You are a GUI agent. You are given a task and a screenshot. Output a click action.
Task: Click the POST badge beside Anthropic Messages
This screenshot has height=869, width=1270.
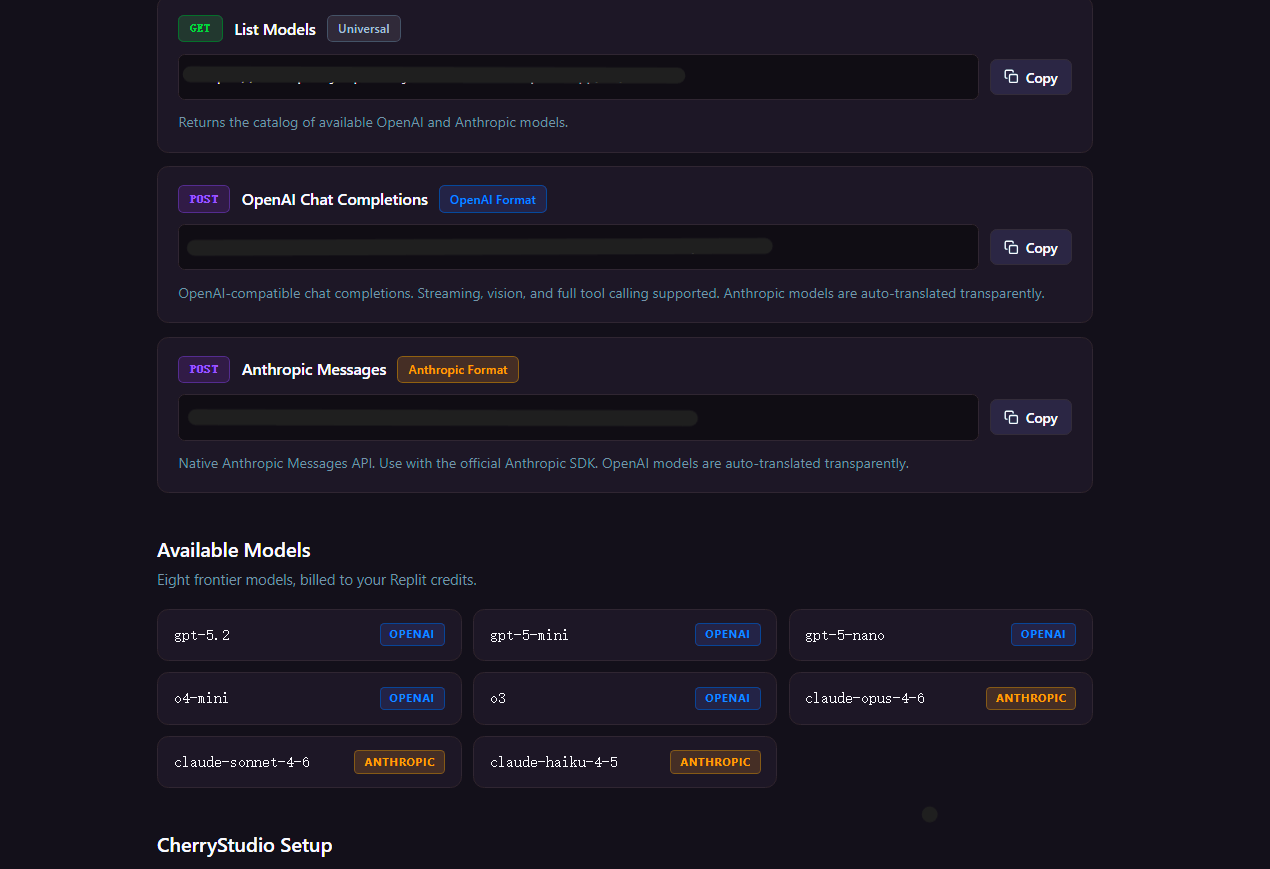(204, 369)
